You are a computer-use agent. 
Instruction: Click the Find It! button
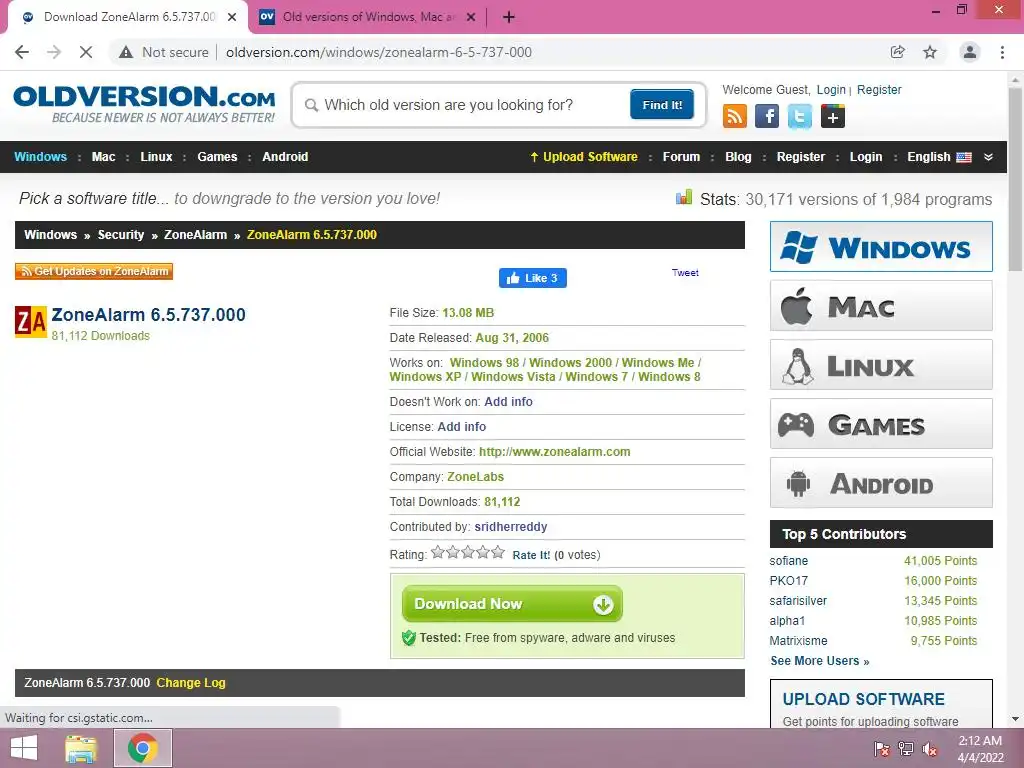pos(662,104)
